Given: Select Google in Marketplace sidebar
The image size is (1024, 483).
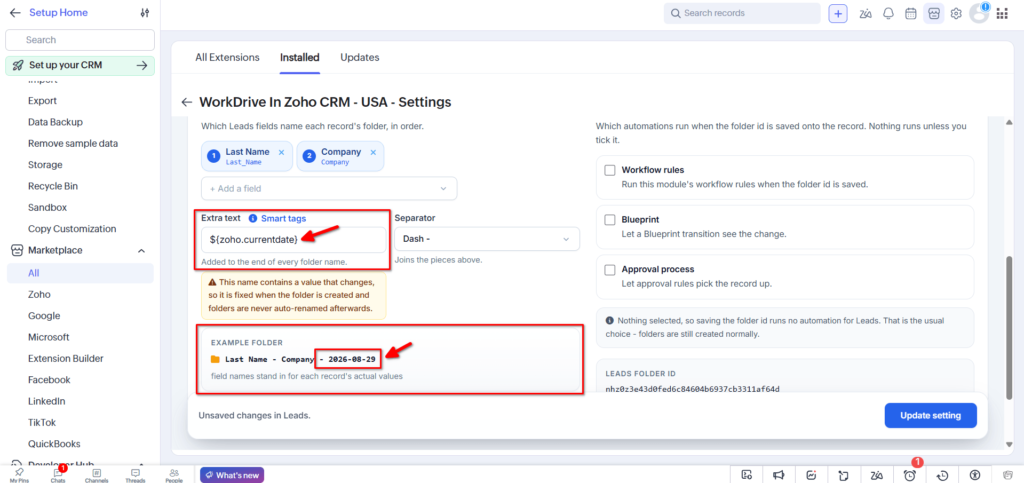Looking at the screenshot, I should pos(44,316).
